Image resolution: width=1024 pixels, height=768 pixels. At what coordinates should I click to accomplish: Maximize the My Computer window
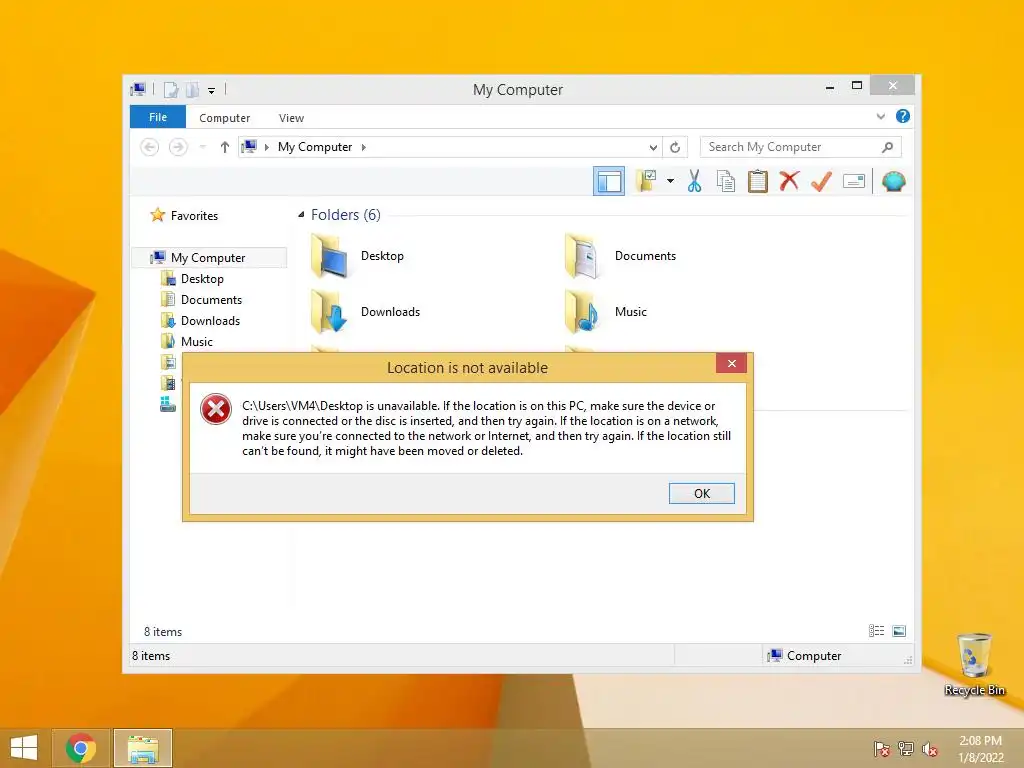coord(857,86)
